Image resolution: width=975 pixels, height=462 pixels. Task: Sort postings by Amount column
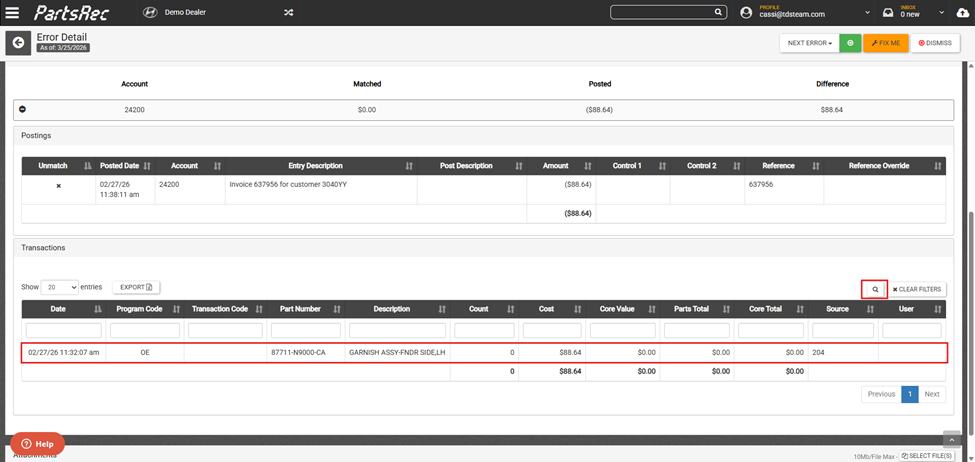tap(561, 166)
